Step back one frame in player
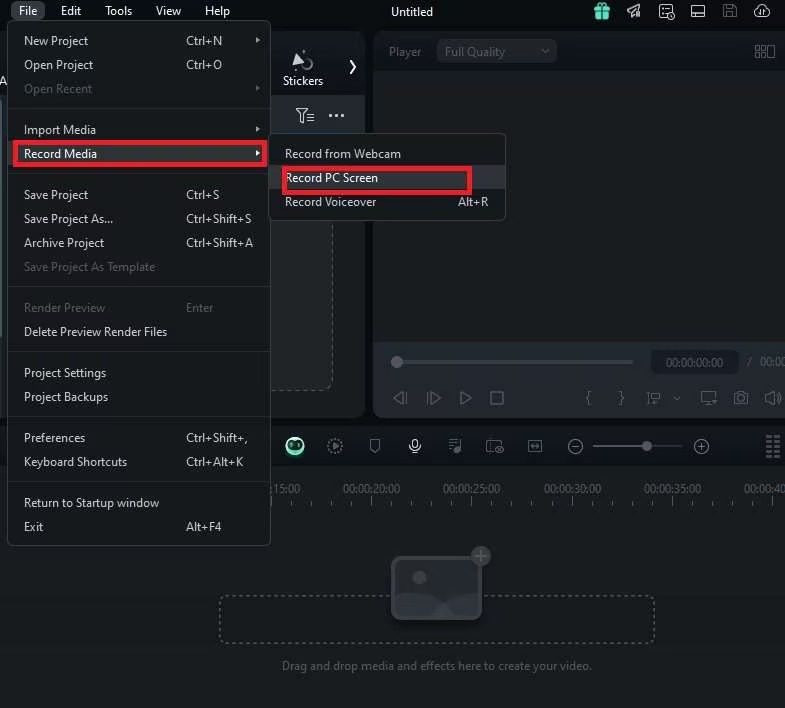 coord(401,398)
